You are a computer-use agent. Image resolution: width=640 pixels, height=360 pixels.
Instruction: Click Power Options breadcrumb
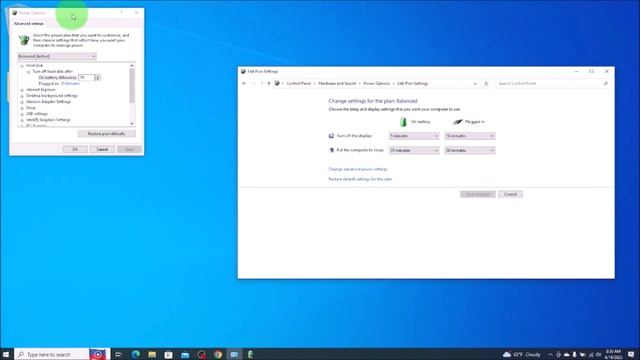click(376, 83)
